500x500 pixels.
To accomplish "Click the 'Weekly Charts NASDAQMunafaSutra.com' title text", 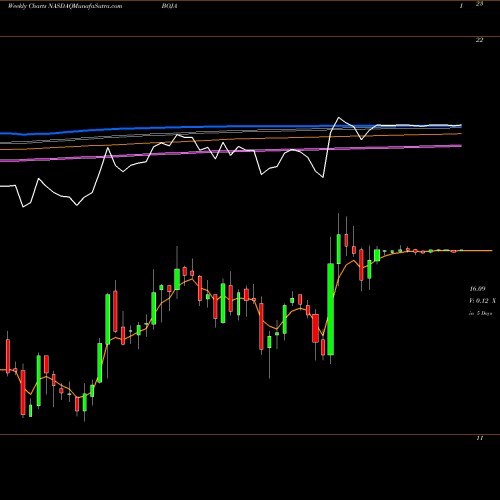I will 65,6.
